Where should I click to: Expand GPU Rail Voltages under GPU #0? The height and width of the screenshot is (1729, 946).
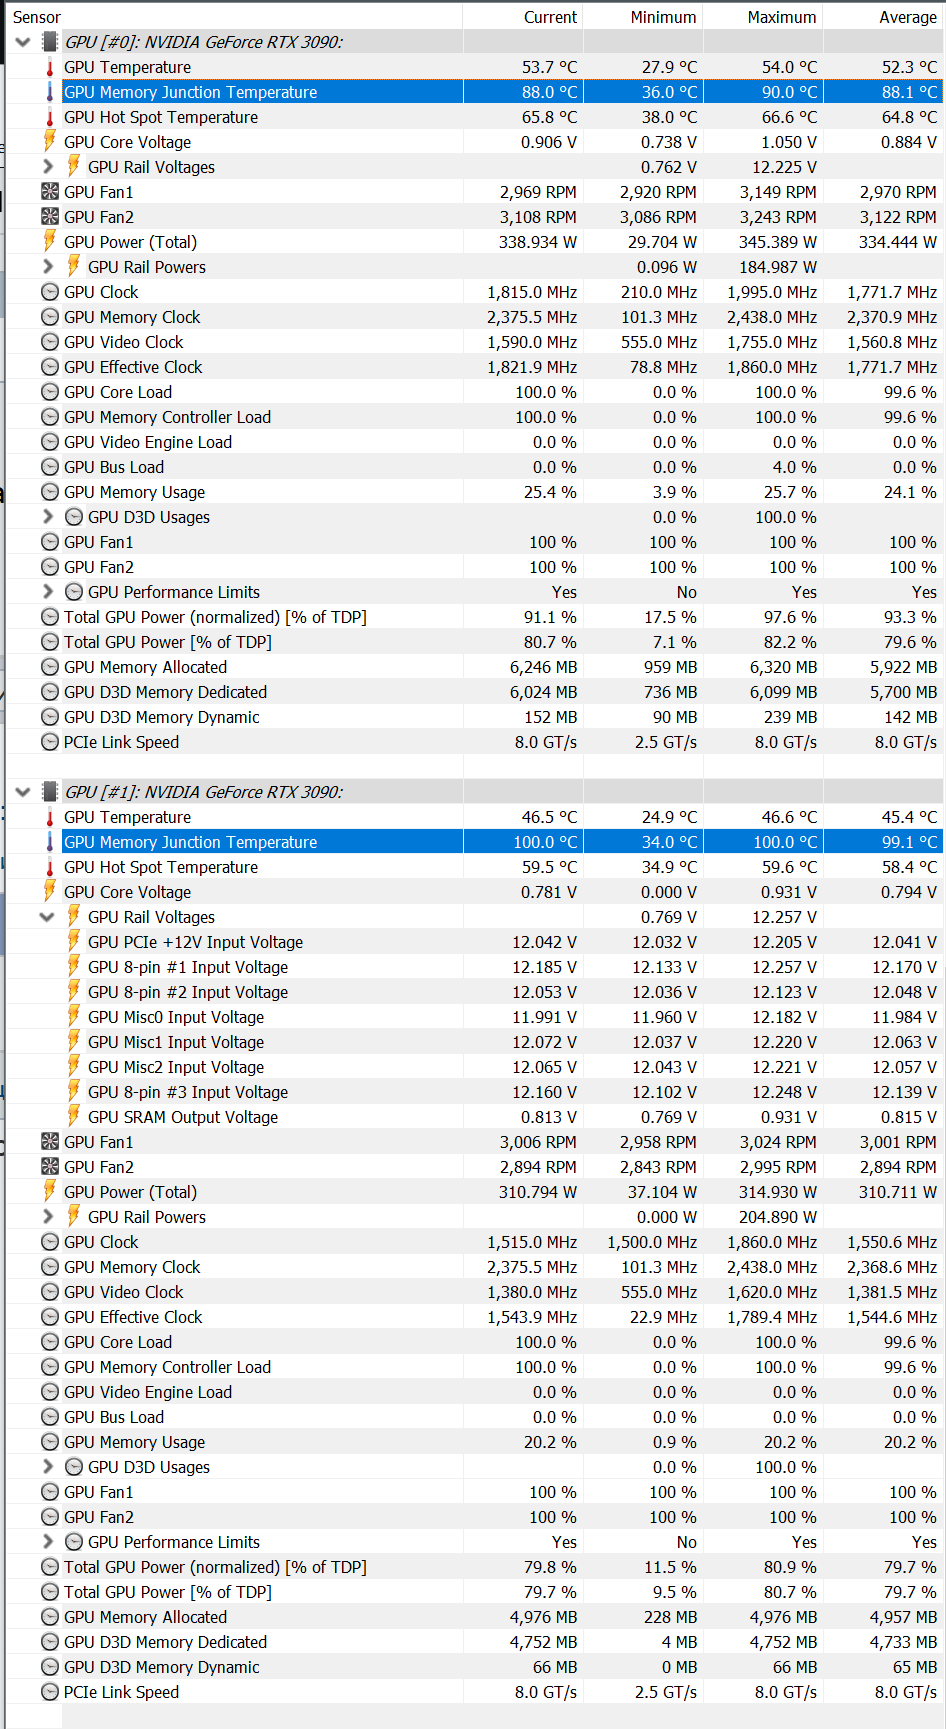(47, 167)
